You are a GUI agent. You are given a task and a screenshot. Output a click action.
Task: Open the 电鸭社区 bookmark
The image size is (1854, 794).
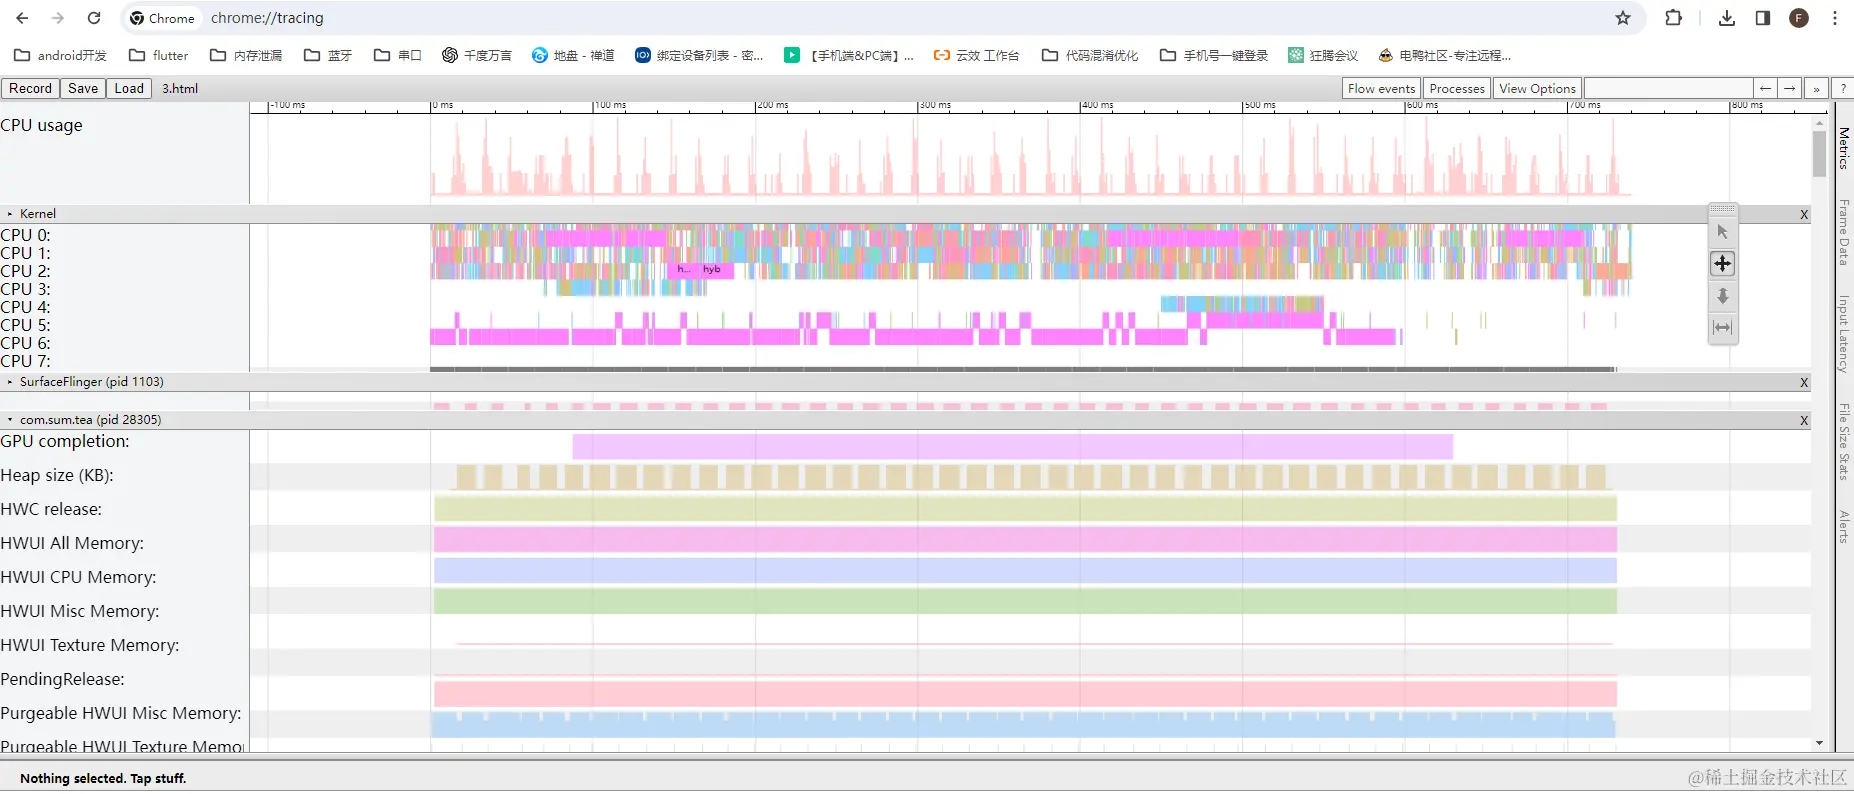tap(1445, 55)
